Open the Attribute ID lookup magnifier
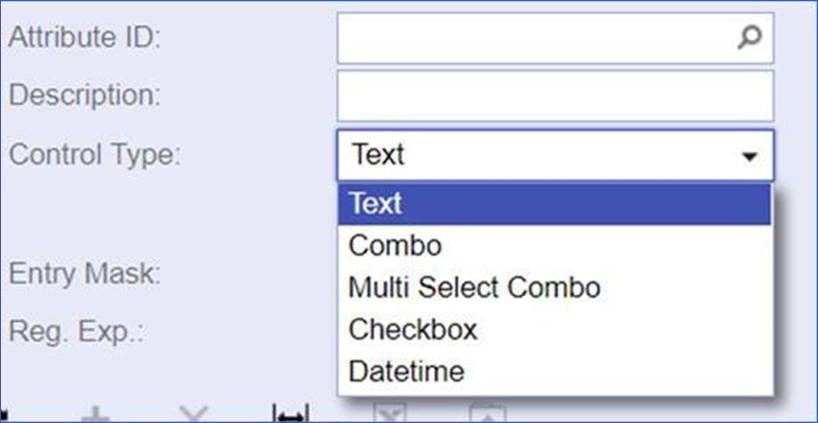818x423 pixels. tap(749, 38)
